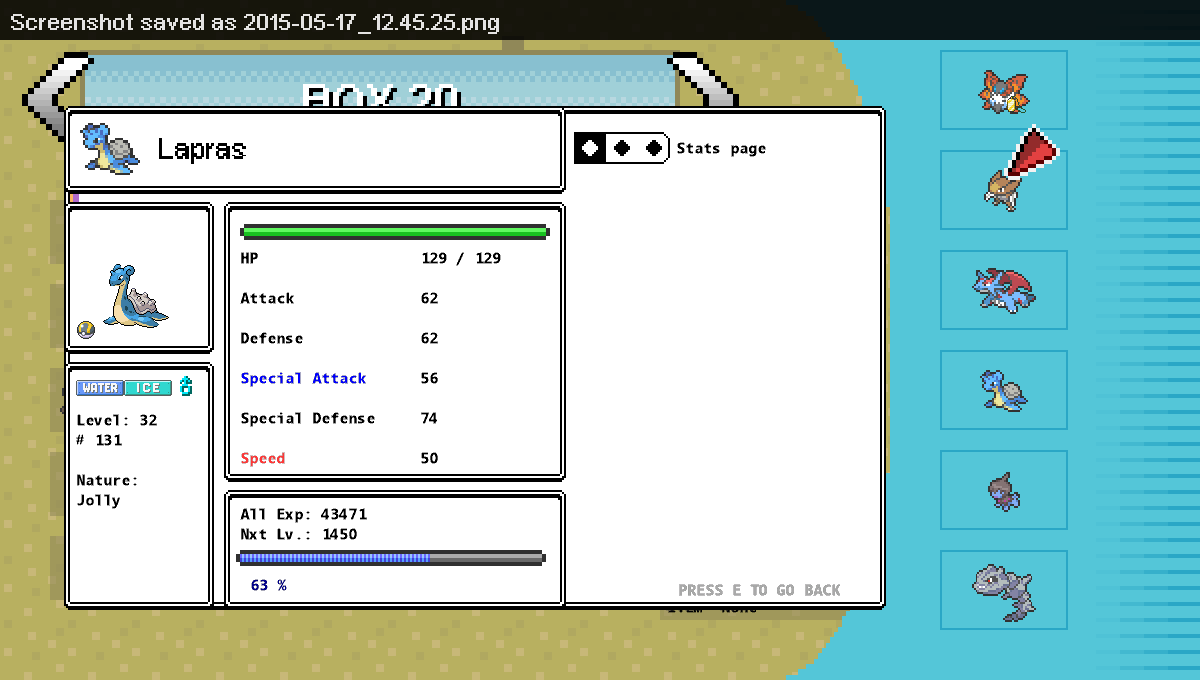Select Delibird in the party sidebar
The height and width of the screenshot is (680, 1200).
[1003, 90]
